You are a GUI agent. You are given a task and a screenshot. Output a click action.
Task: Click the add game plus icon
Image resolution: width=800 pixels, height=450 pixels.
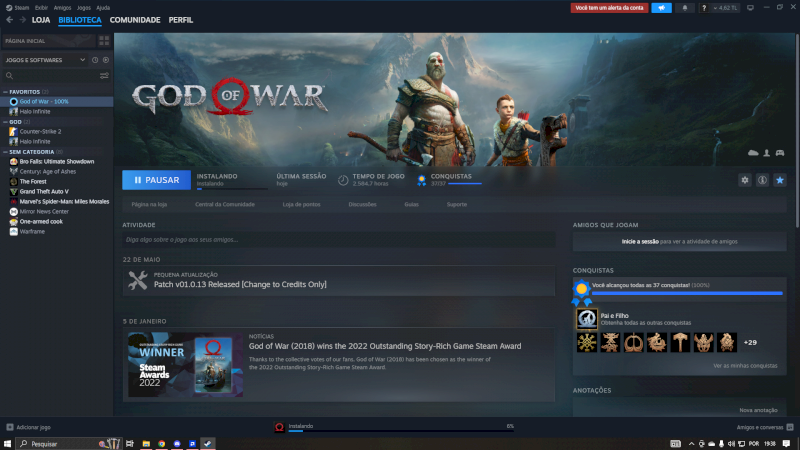point(10,427)
